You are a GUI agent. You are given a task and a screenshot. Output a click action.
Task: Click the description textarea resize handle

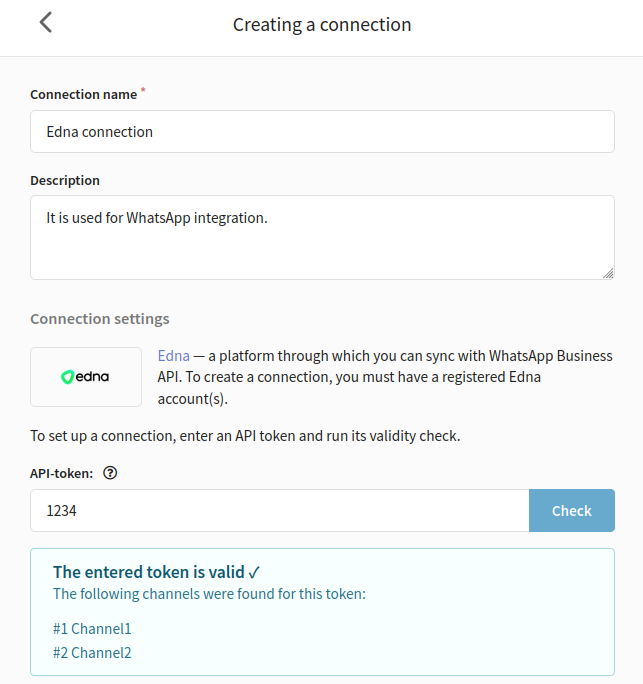[608, 273]
